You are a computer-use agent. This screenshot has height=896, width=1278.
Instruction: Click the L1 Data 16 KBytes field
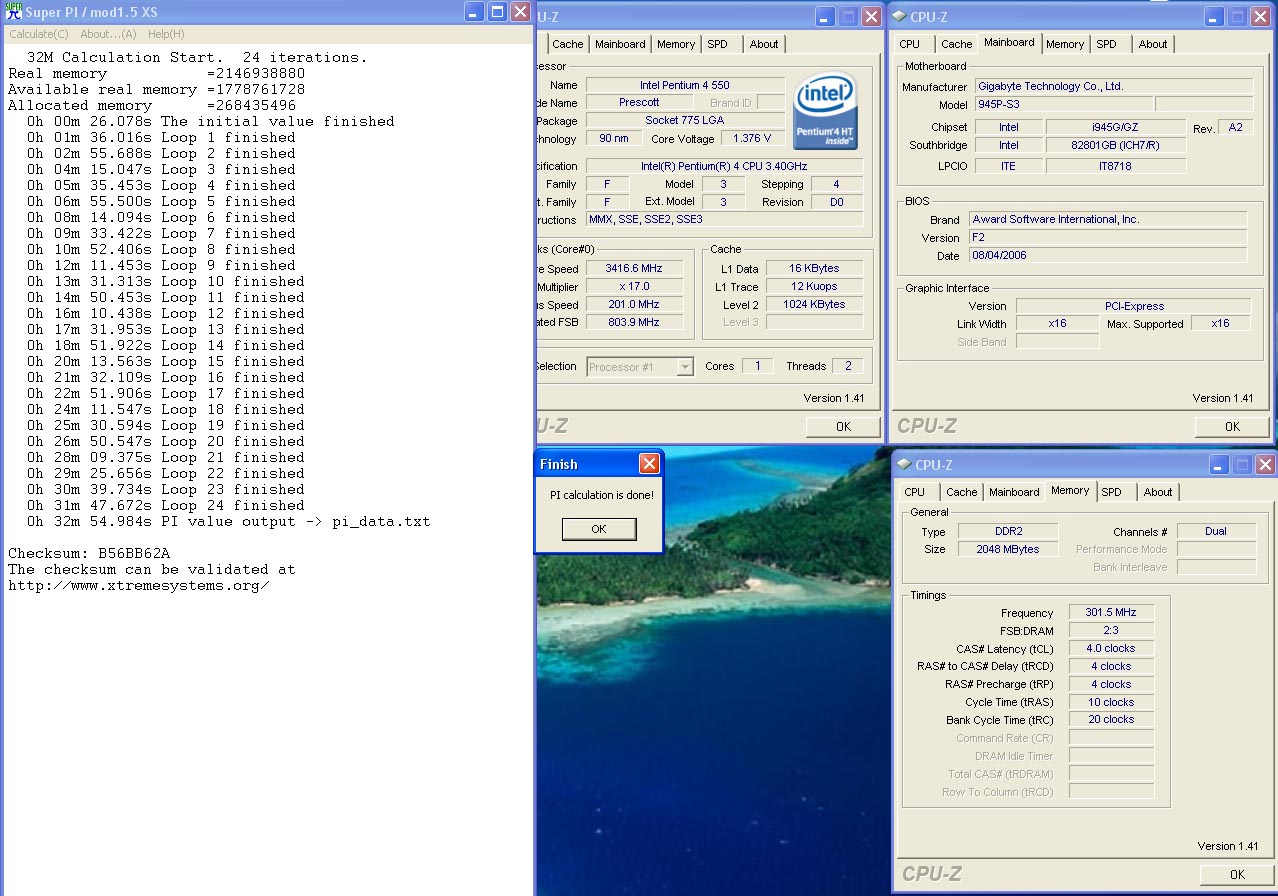point(814,269)
